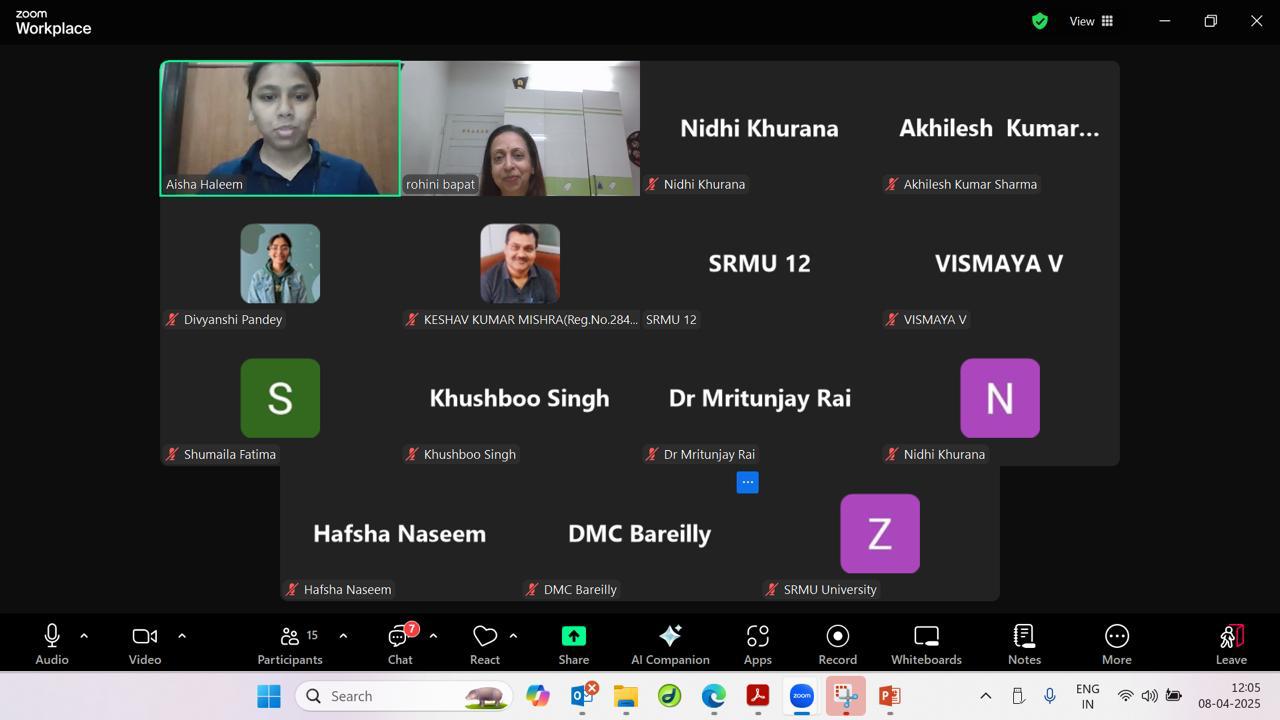1280x720 pixels.
Task: Open File Explorer from the taskbar
Action: 626,696
